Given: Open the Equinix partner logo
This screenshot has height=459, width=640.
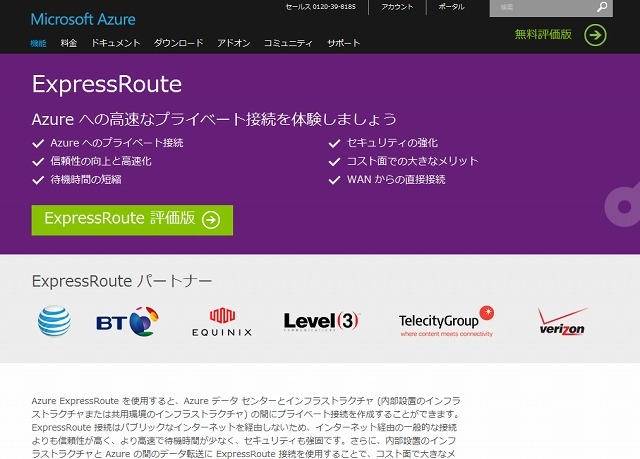Looking at the screenshot, I should click(x=222, y=322).
